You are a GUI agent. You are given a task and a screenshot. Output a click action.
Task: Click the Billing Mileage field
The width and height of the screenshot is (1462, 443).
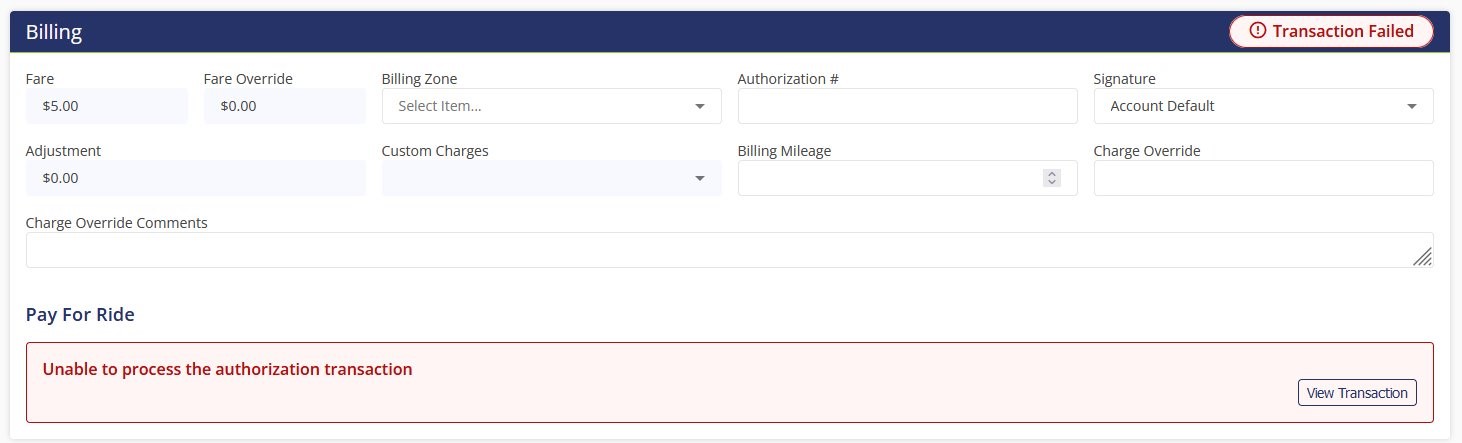tap(908, 178)
